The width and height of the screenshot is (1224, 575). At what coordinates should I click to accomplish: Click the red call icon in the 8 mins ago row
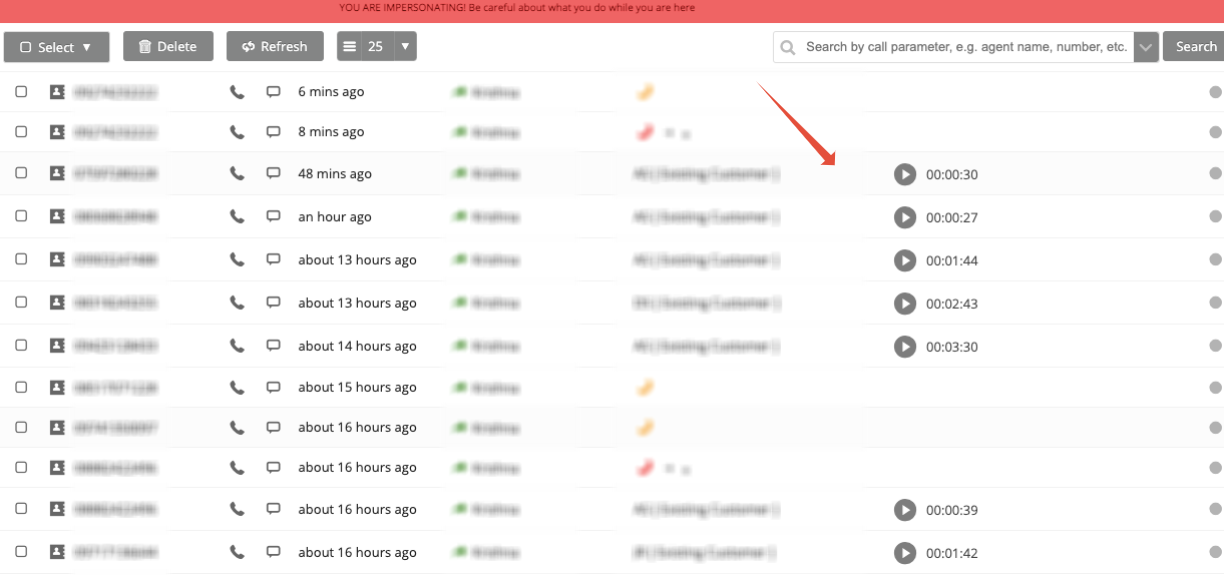pyautogui.click(x=645, y=132)
